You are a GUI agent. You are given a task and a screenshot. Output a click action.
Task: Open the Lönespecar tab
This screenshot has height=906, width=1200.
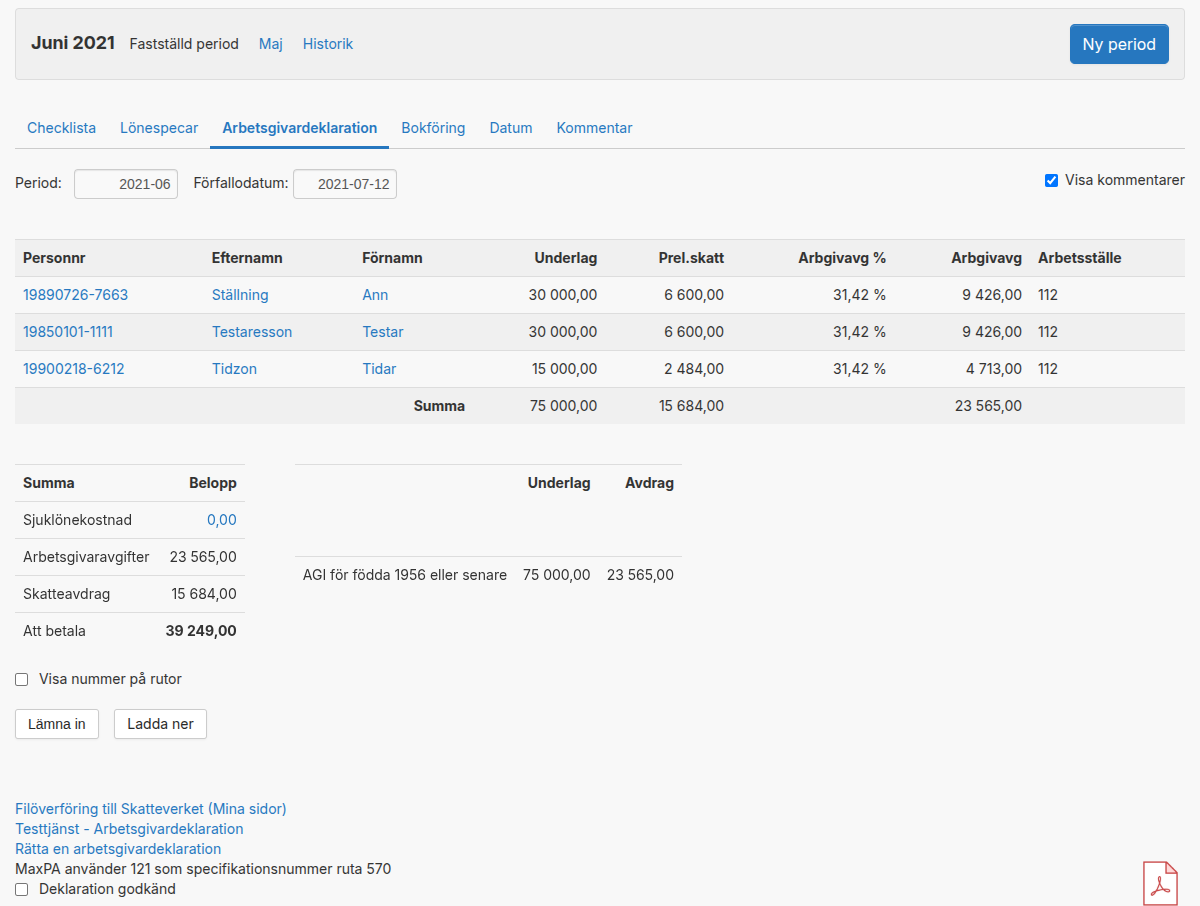click(x=159, y=128)
